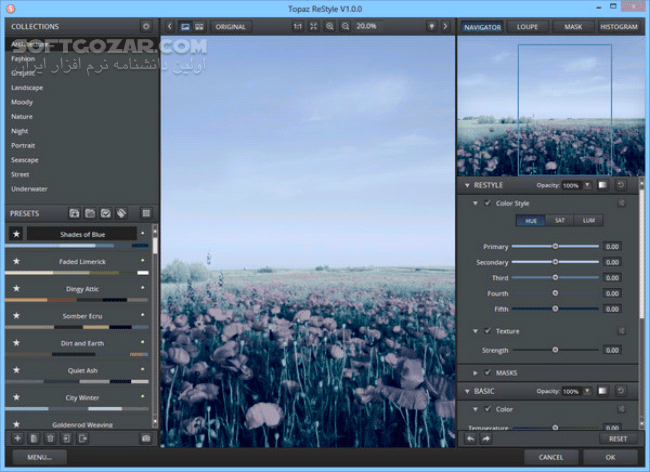The height and width of the screenshot is (472, 650).
Task: Collapse the right panel with the right arrow
Action: (445, 27)
